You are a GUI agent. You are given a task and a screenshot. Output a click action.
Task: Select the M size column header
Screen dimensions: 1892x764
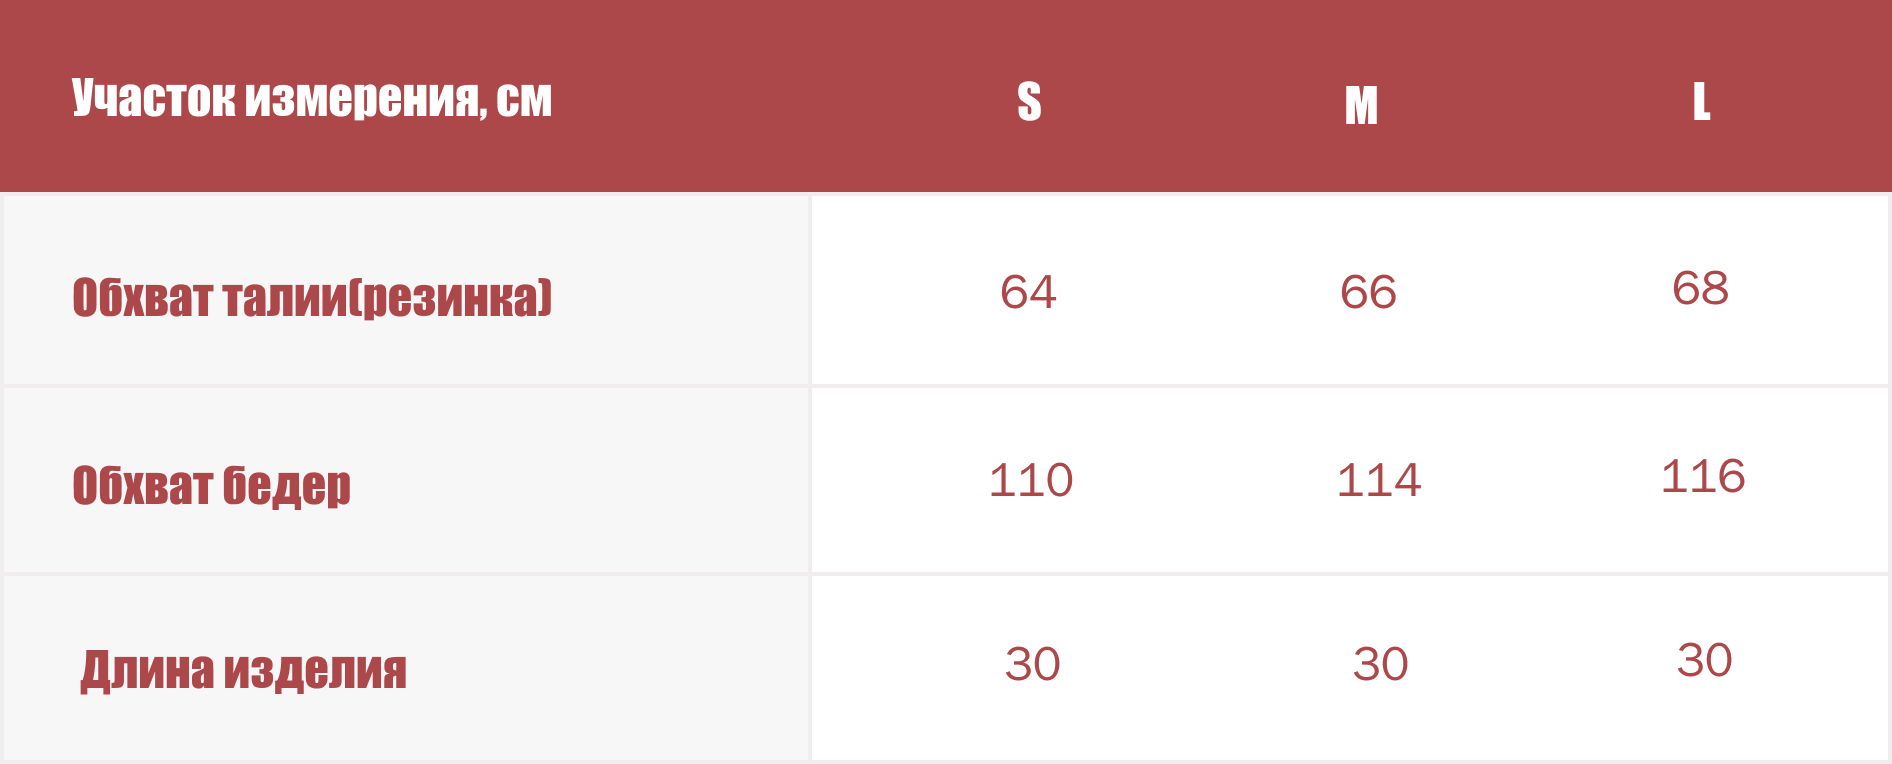point(1361,106)
